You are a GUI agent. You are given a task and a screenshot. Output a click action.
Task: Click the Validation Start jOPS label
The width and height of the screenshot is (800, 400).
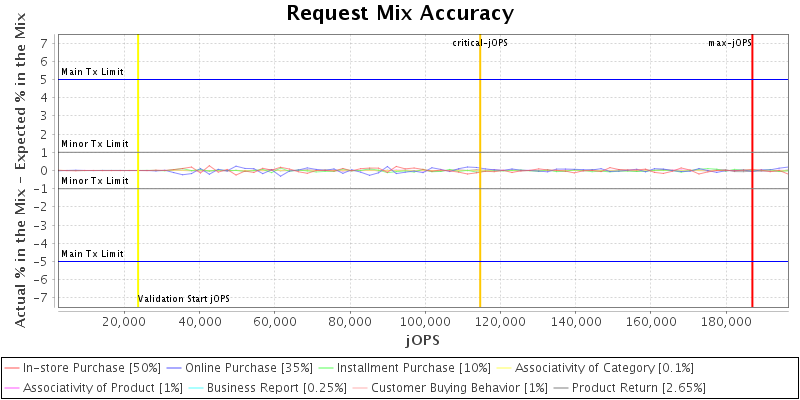pos(184,299)
